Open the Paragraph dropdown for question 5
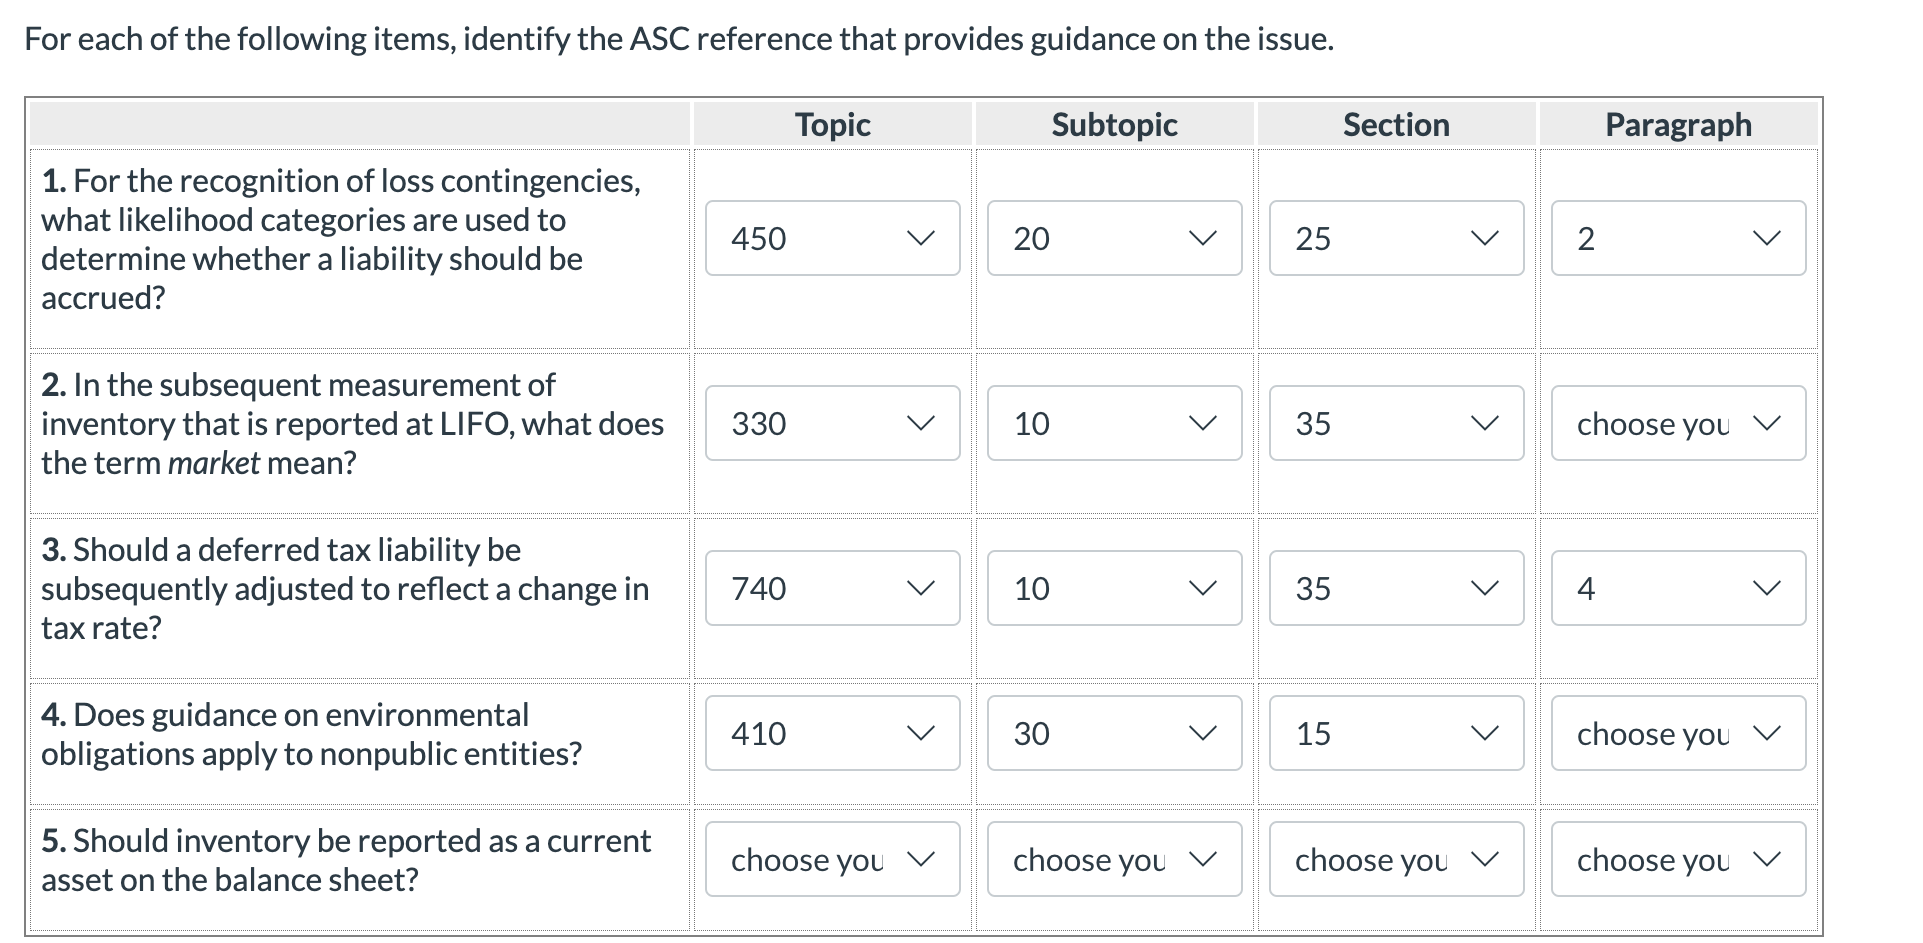Screen dimensions: 1923x943 (1677, 859)
